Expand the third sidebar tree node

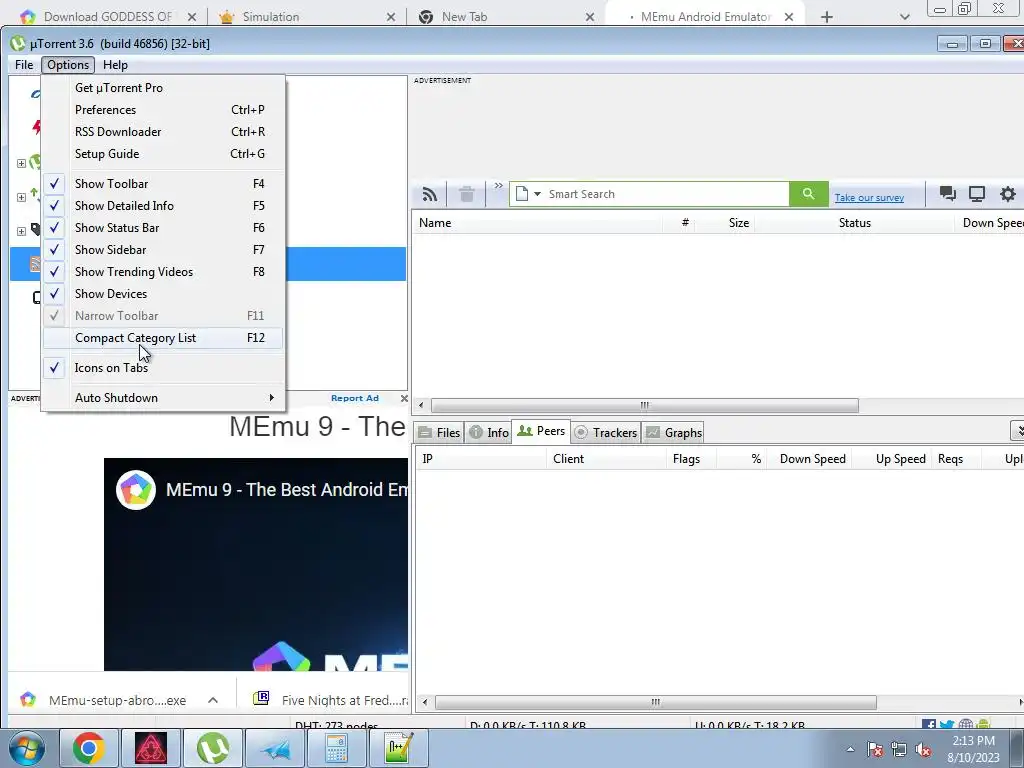(22, 231)
